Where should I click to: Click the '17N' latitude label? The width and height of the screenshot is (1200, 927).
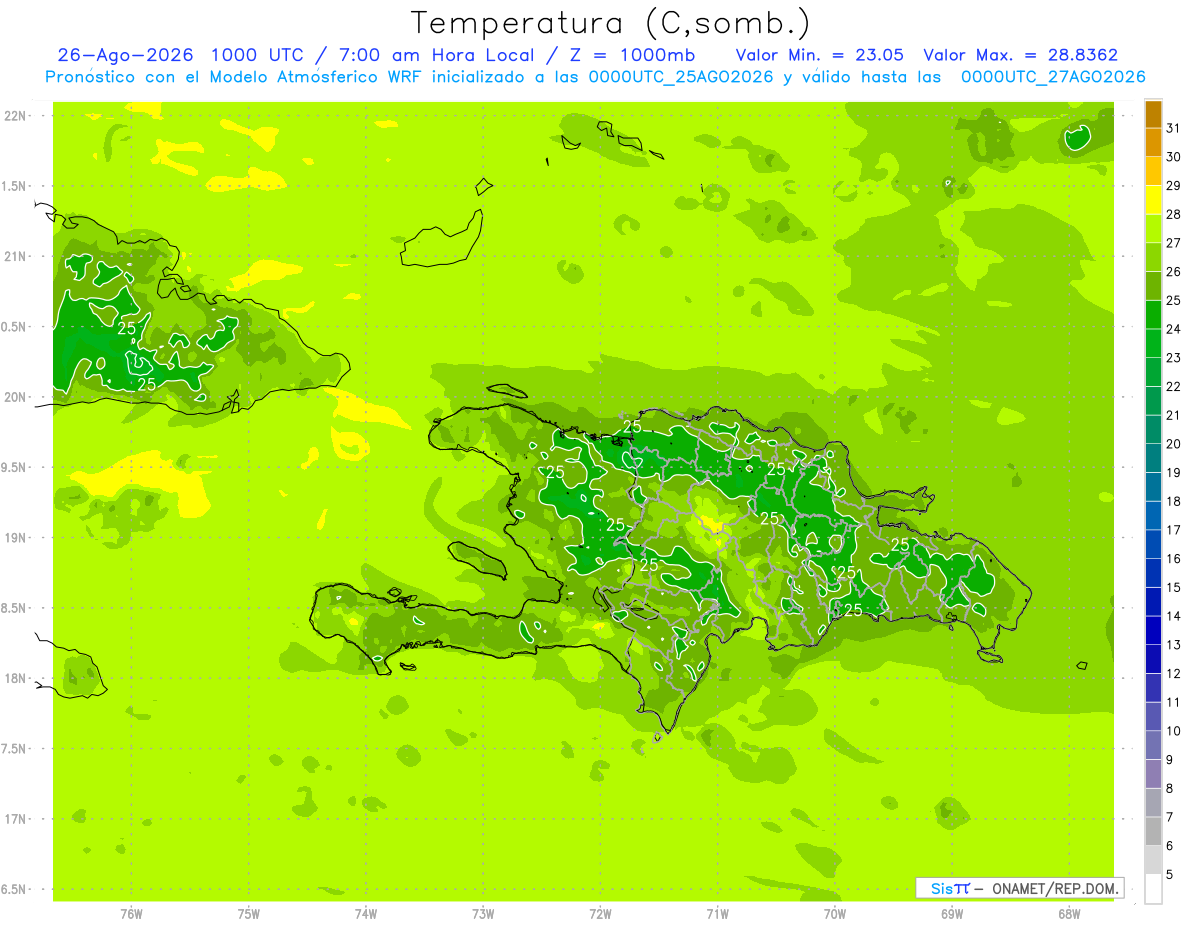(x=16, y=819)
